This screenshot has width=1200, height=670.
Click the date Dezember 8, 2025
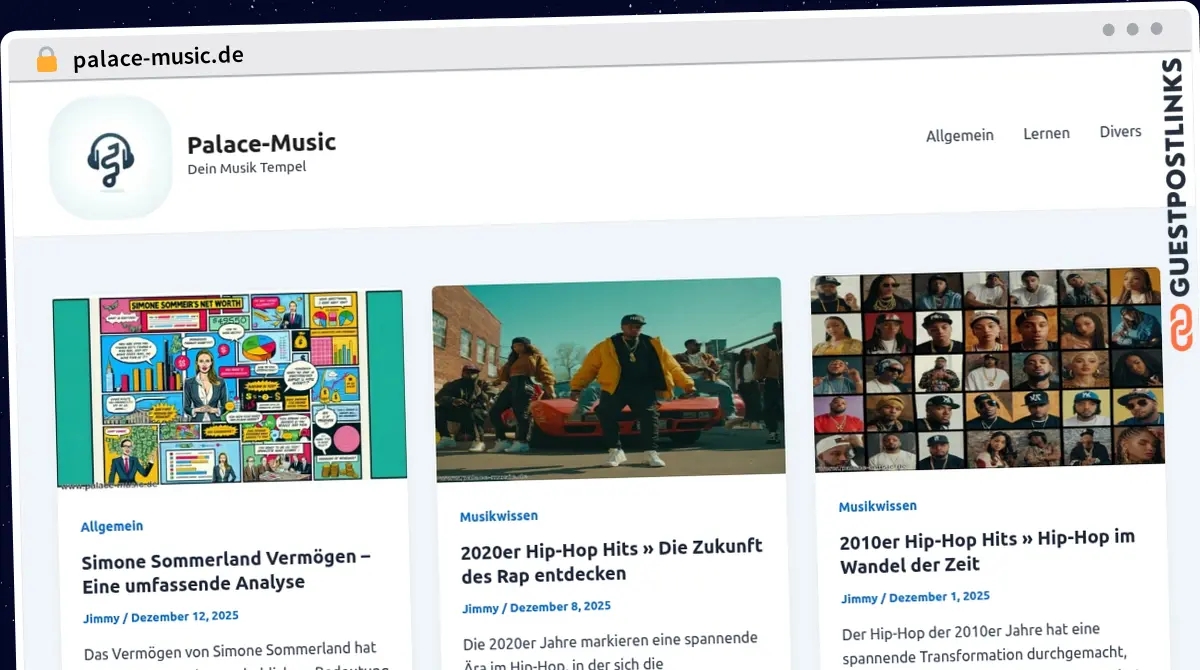560,606
